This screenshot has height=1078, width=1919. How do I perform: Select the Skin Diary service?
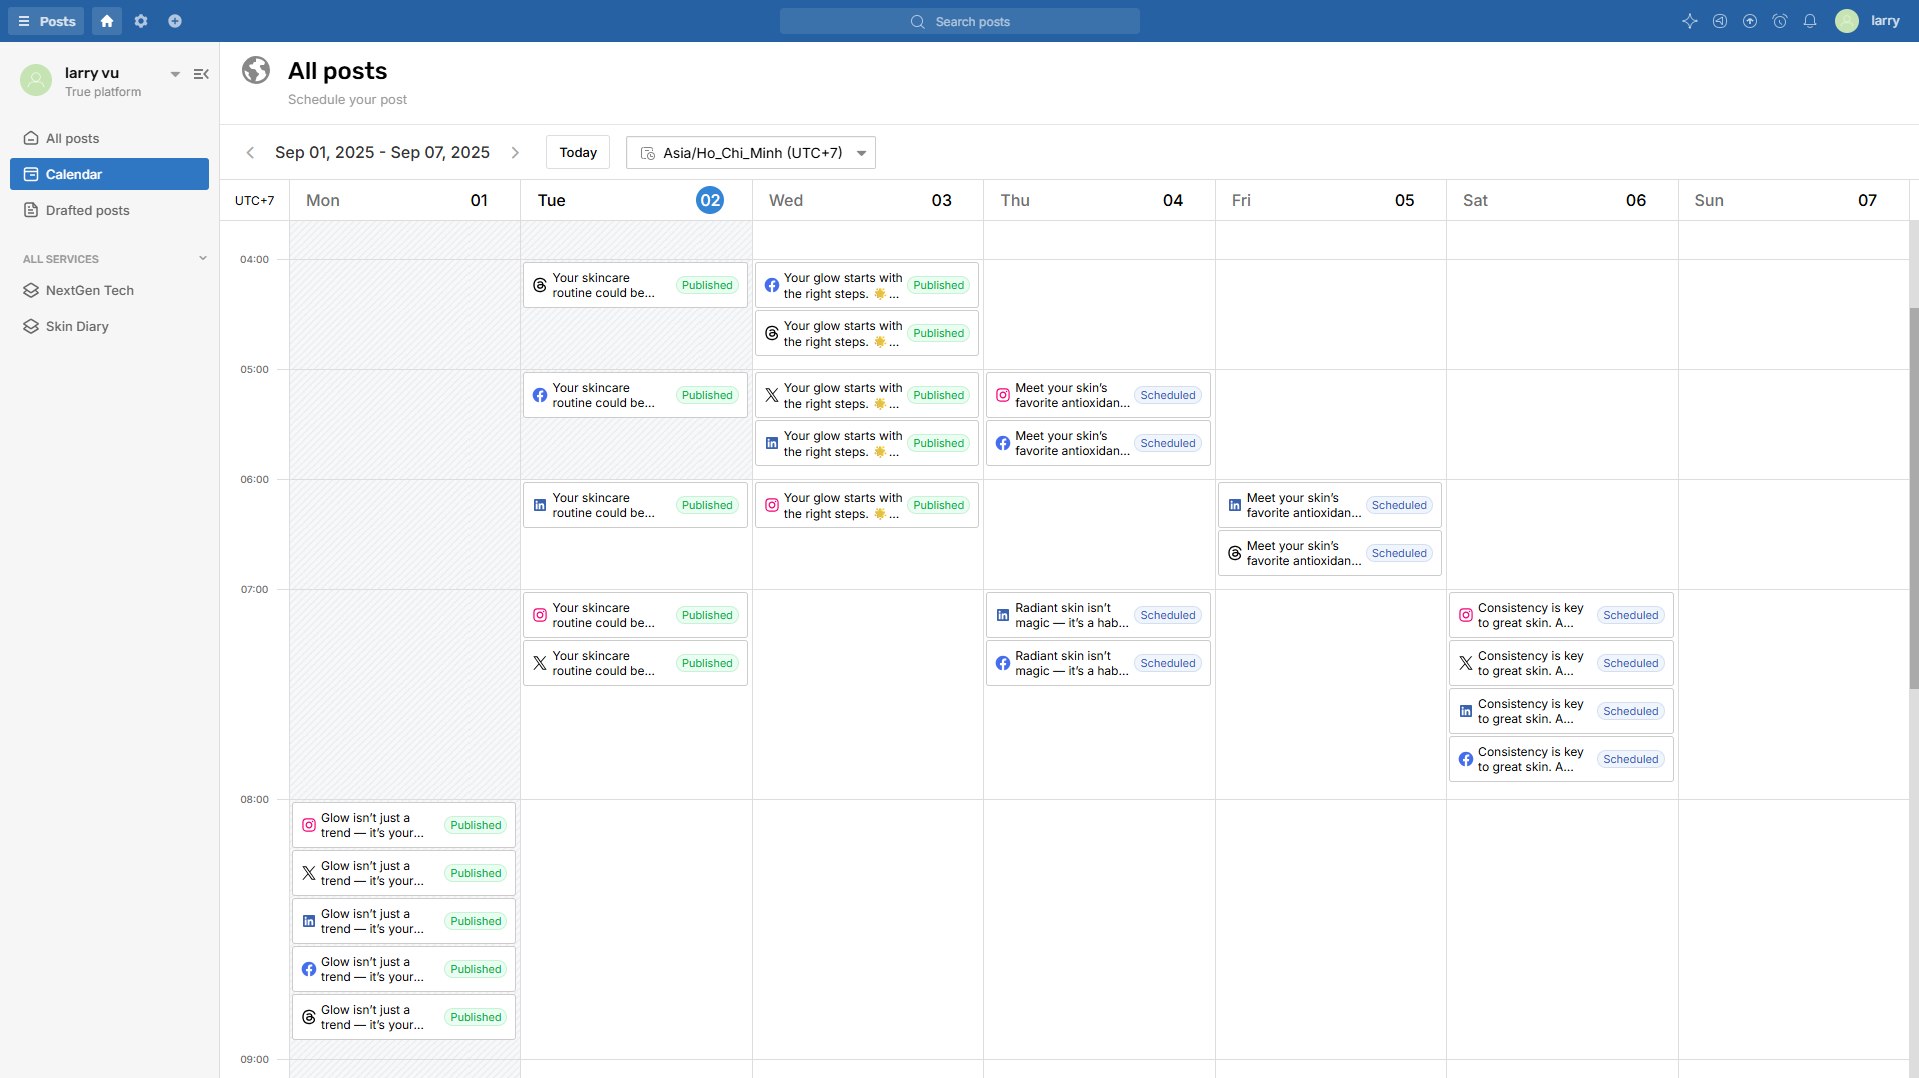point(77,327)
